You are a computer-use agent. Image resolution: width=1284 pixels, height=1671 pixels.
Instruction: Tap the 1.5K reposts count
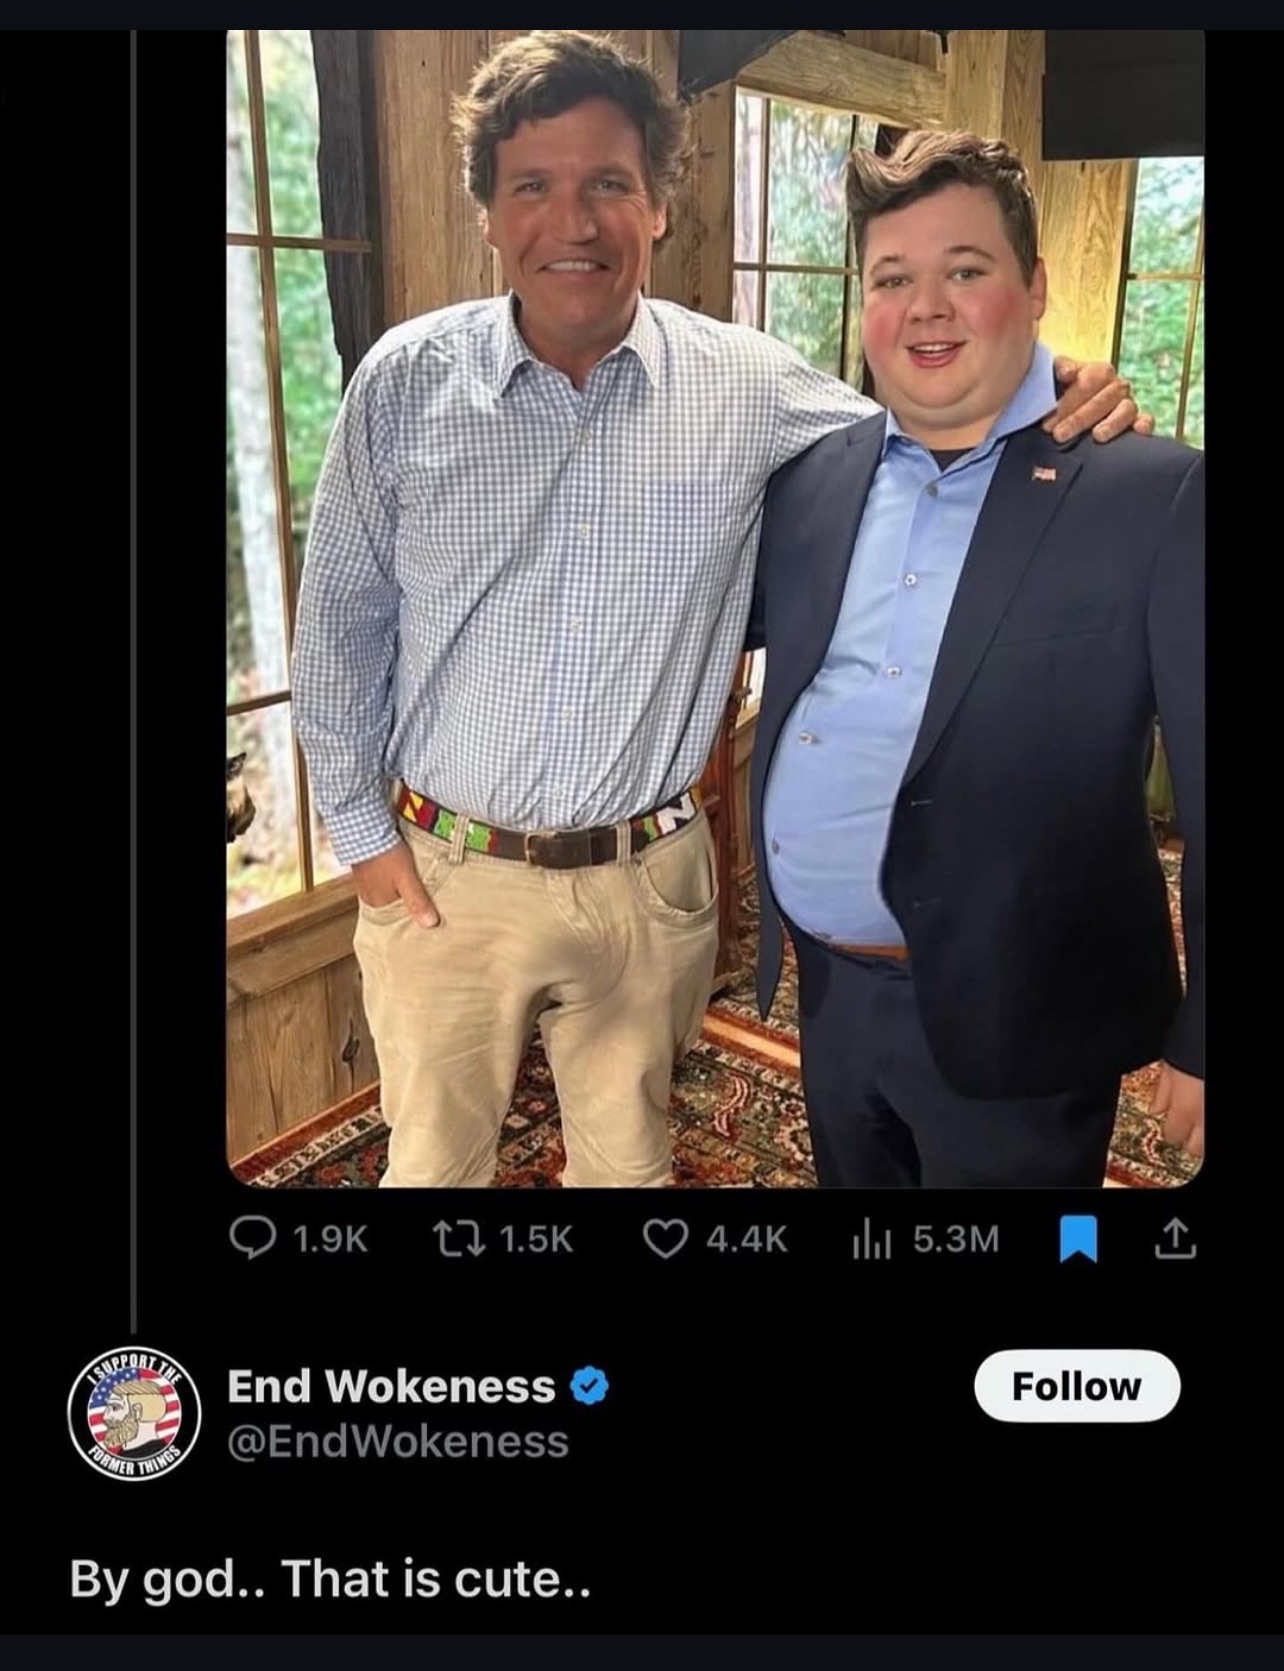coord(536,1240)
